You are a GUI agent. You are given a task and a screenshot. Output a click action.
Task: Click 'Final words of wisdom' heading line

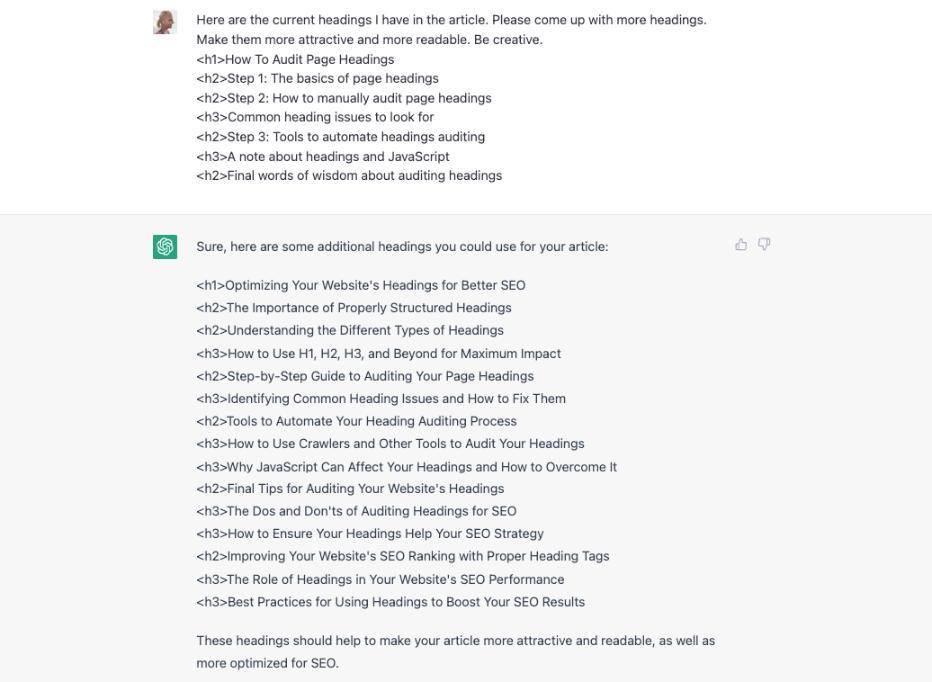point(349,175)
